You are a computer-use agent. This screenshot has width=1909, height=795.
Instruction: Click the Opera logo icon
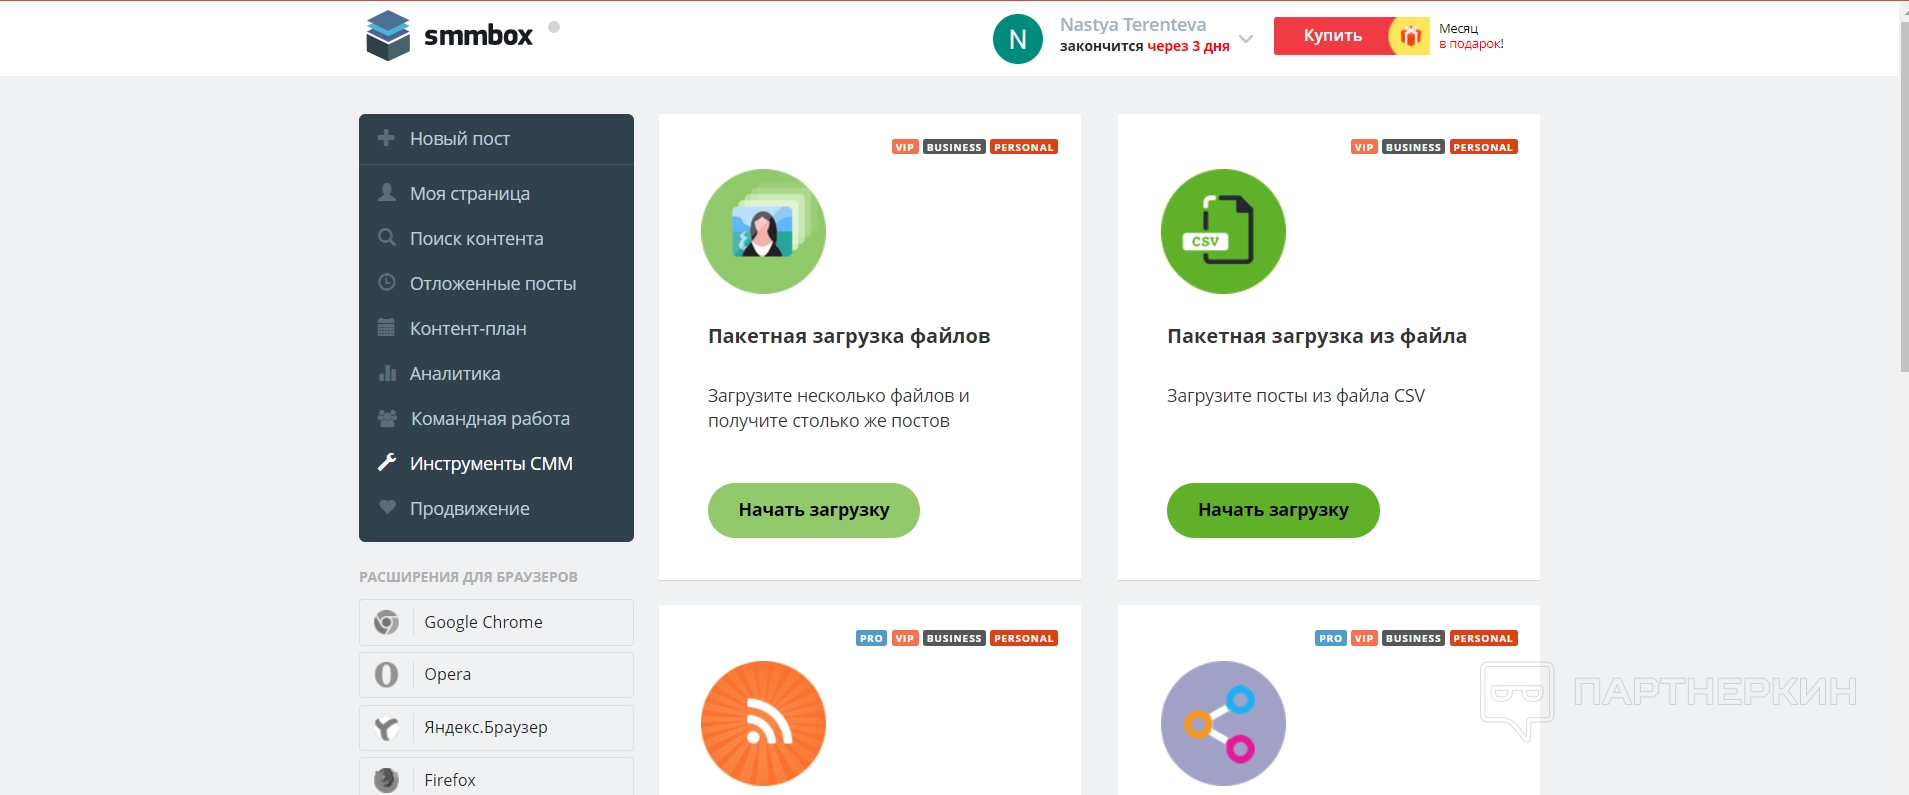pyautogui.click(x=386, y=675)
